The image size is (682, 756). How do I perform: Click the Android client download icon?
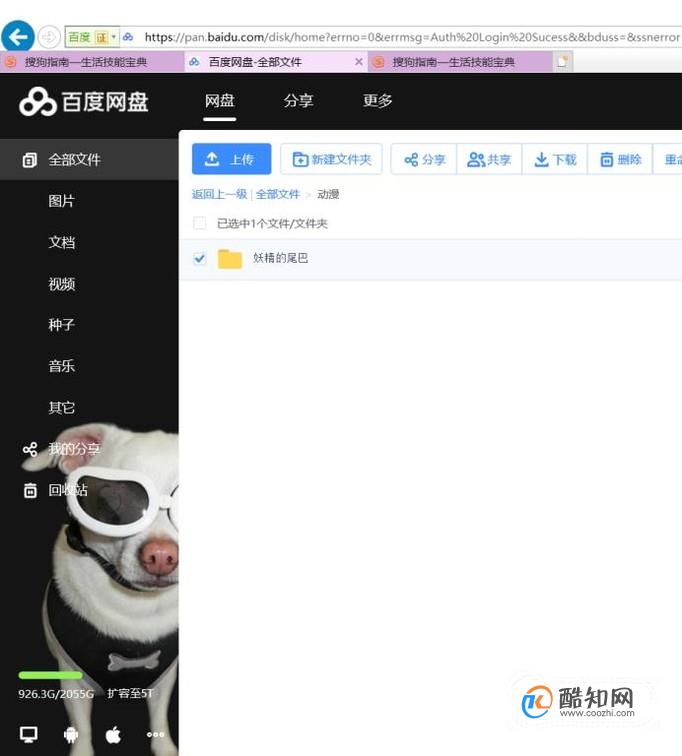click(71, 735)
